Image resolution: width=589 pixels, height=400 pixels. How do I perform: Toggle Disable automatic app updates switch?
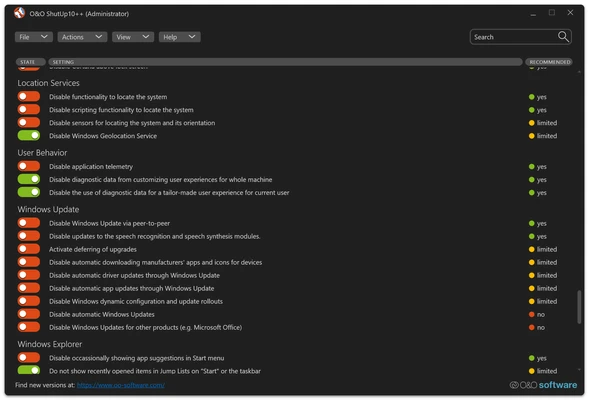(29, 288)
